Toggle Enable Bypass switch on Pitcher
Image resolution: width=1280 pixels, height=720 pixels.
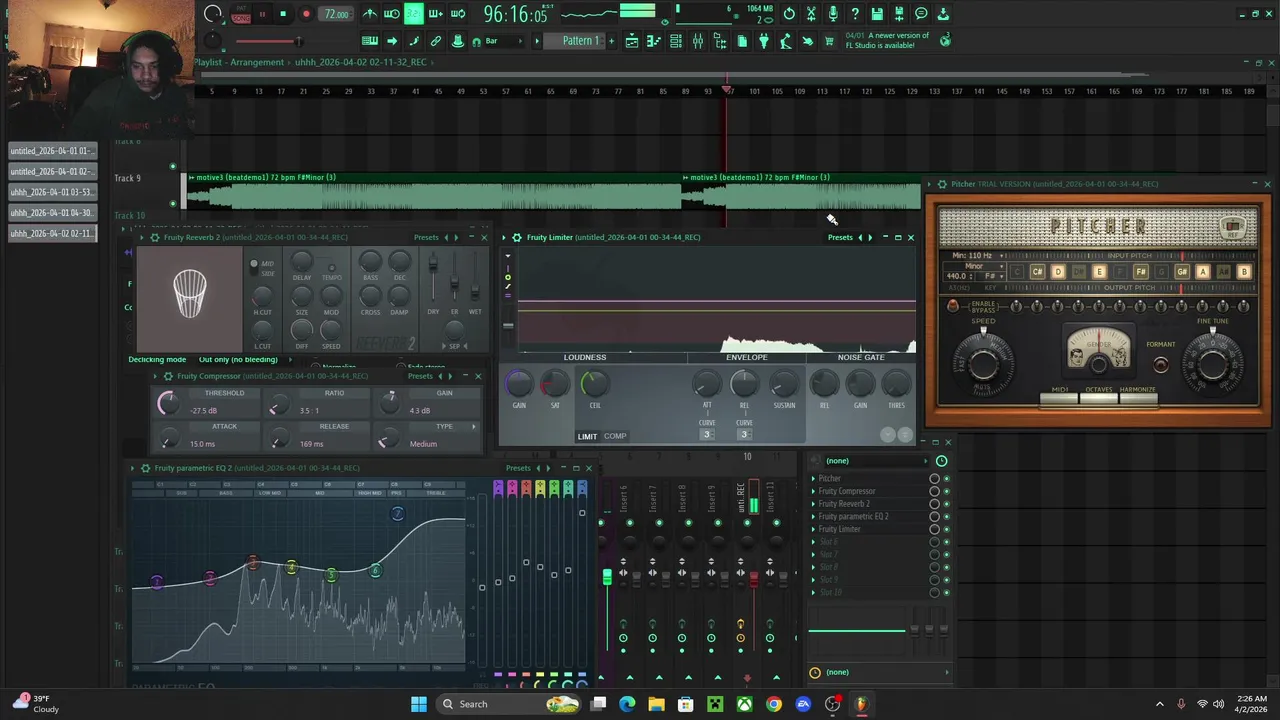coord(953,306)
